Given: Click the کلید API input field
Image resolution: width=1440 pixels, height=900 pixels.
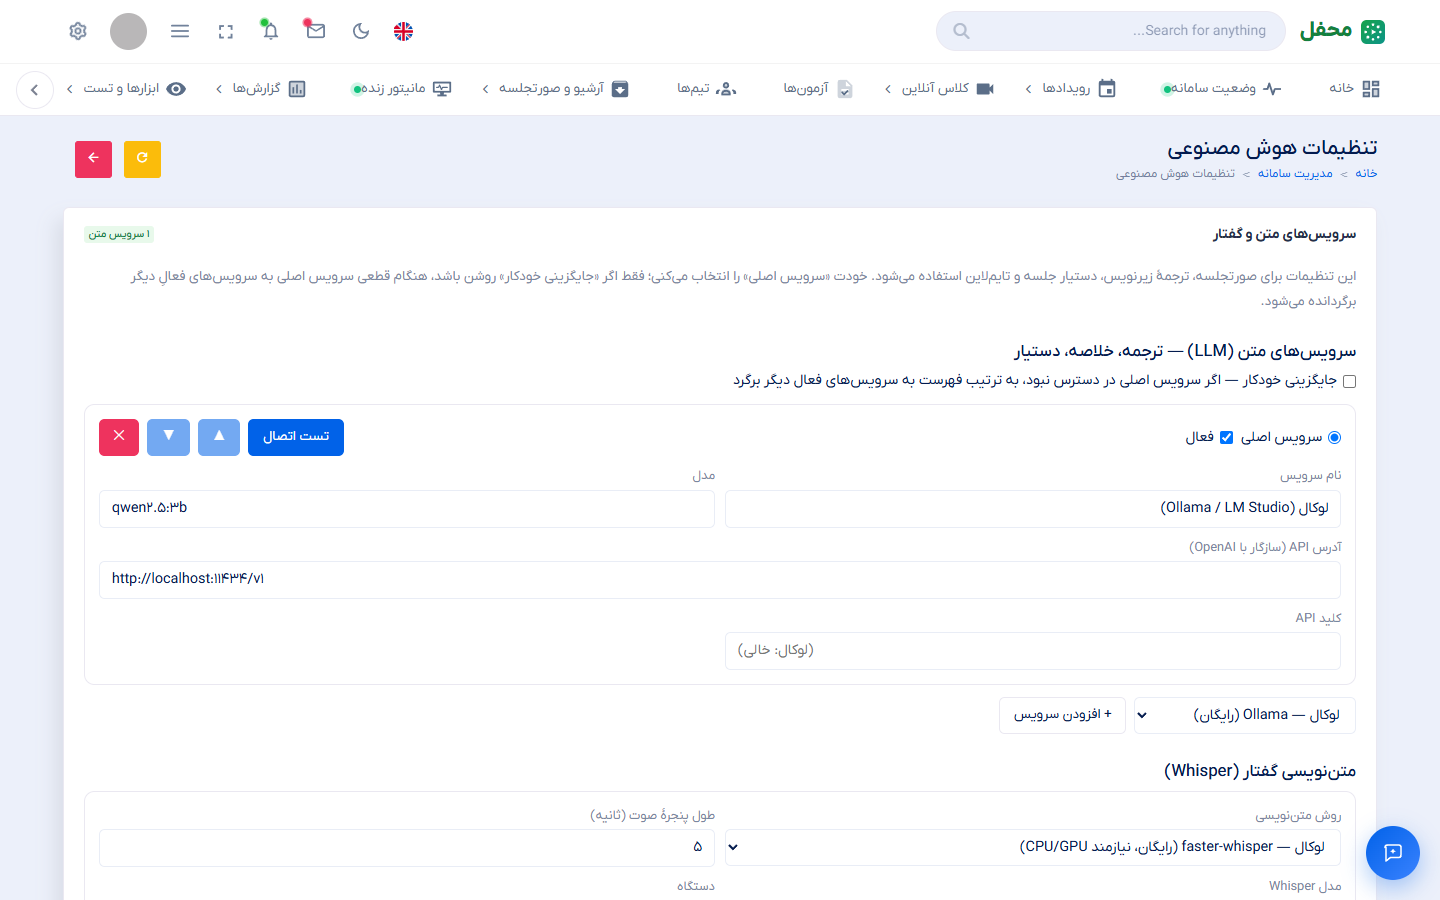Looking at the screenshot, I should pyautogui.click(x=1033, y=651).
